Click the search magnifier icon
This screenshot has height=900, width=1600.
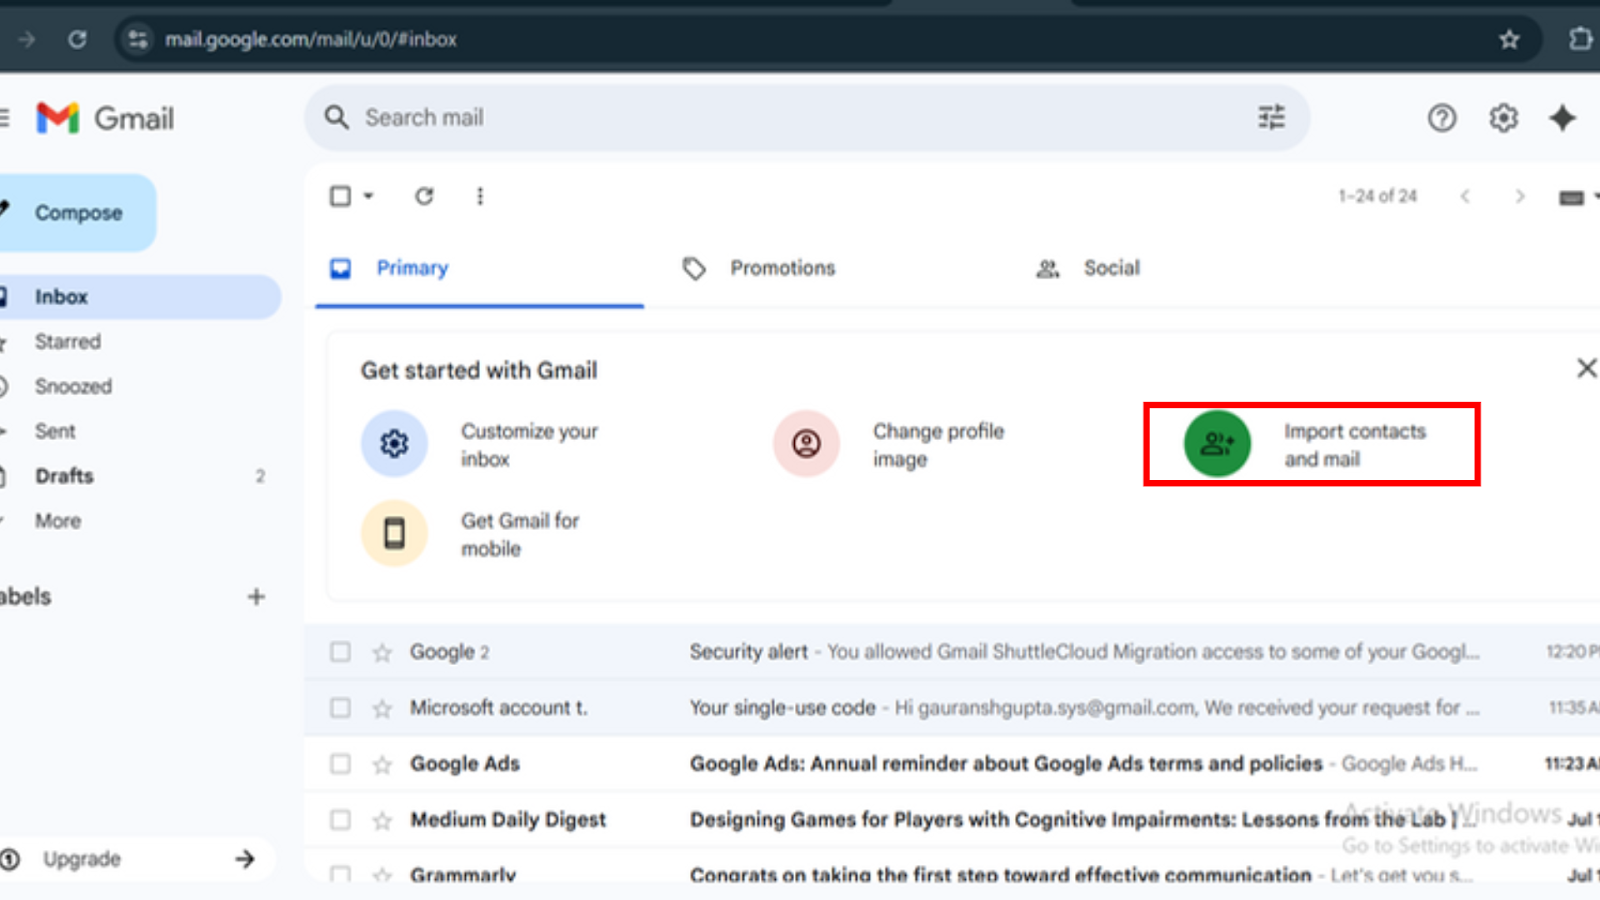(337, 118)
